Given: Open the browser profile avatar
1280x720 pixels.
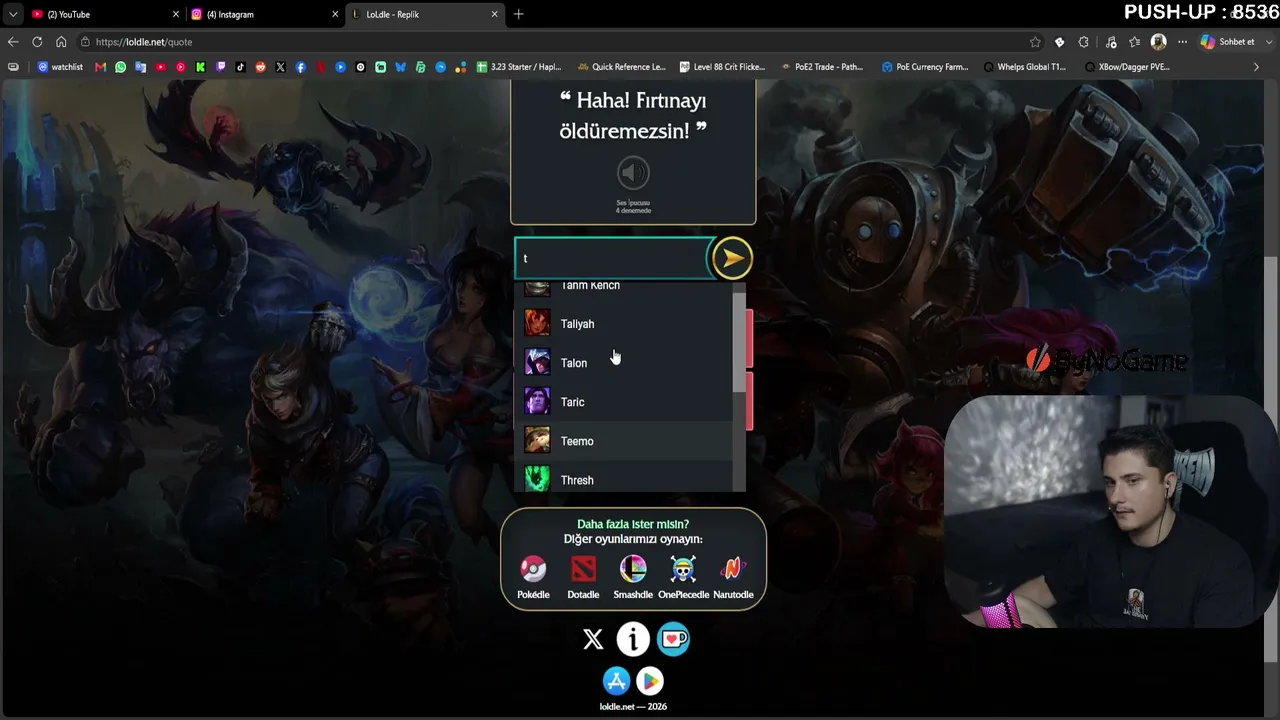Looking at the screenshot, I should point(1159,42).
